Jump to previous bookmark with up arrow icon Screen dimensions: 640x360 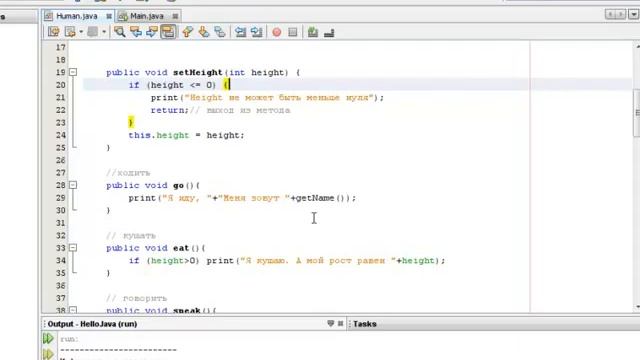[187, 32]
